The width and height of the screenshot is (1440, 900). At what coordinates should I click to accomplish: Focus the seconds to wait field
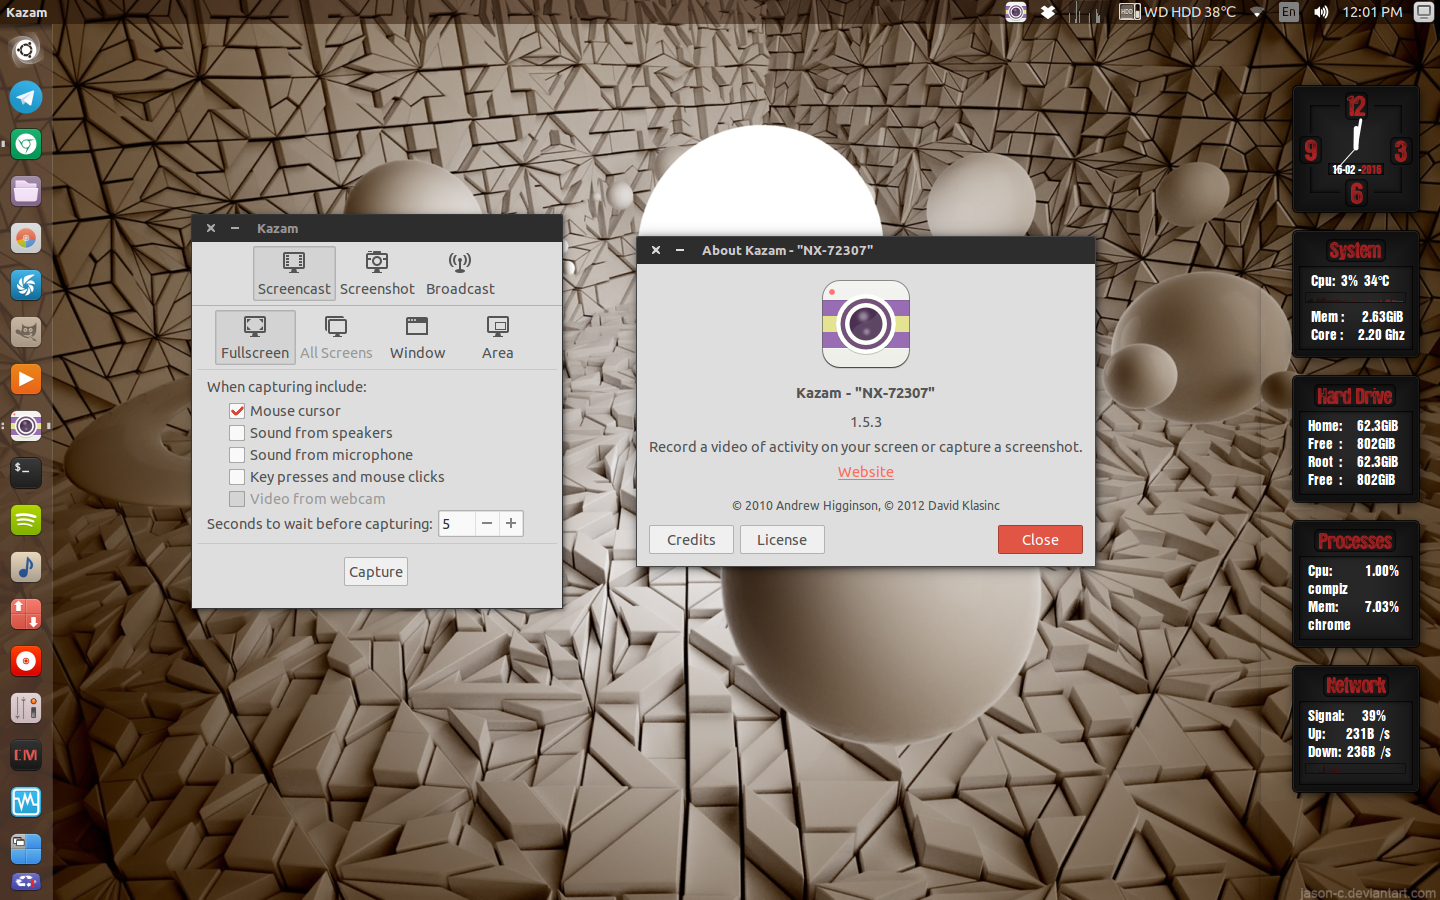coord(456,524)
